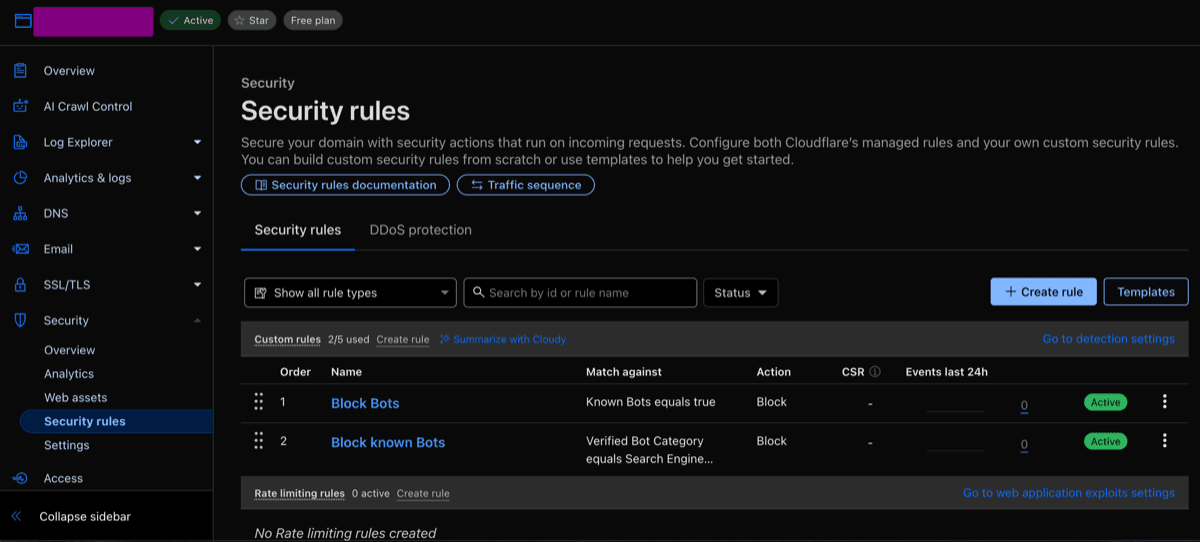This screenshot has height=542, width=1200.
Task: Open the Overview clipboard icon in the sidebar
Action: [x=20, y=71]
